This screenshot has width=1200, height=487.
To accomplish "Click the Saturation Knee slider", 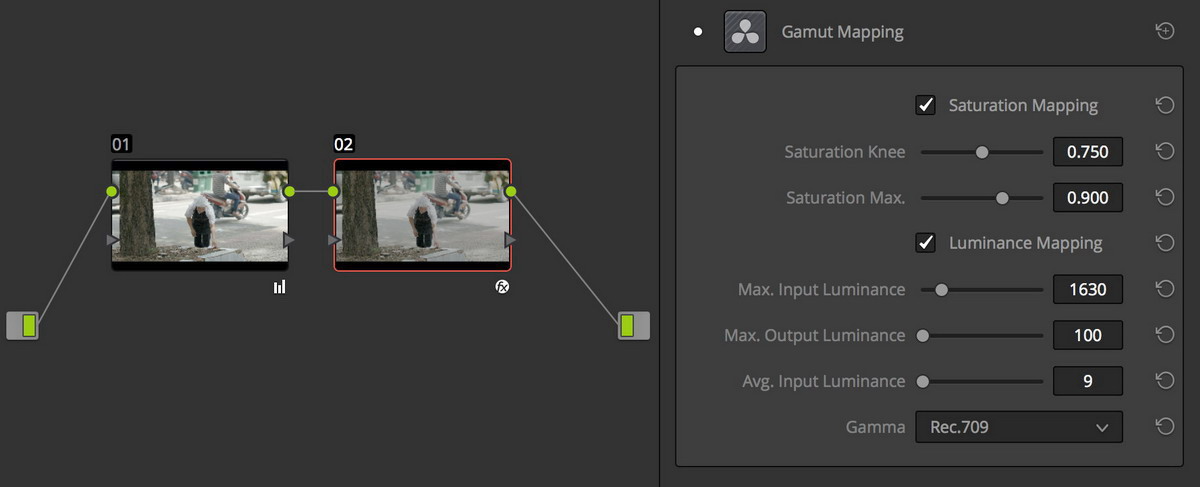I will click(982, 152).
